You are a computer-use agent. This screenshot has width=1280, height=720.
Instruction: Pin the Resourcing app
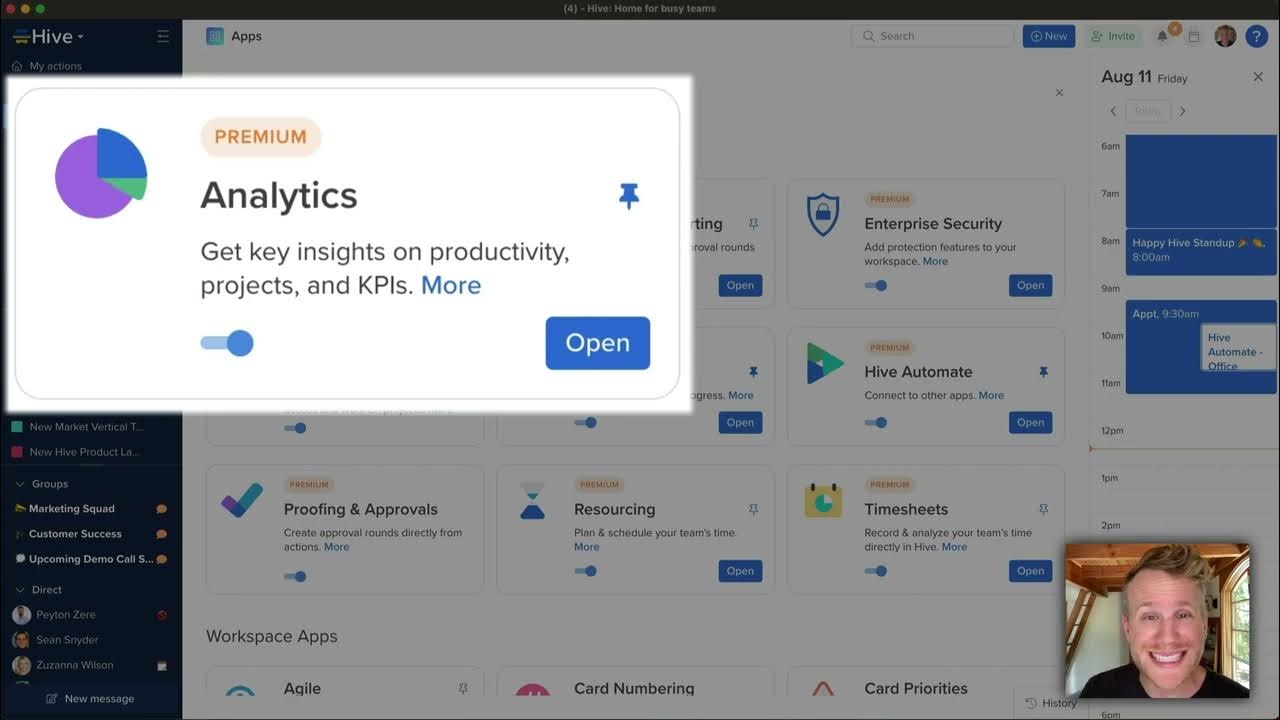coord(753,509)
